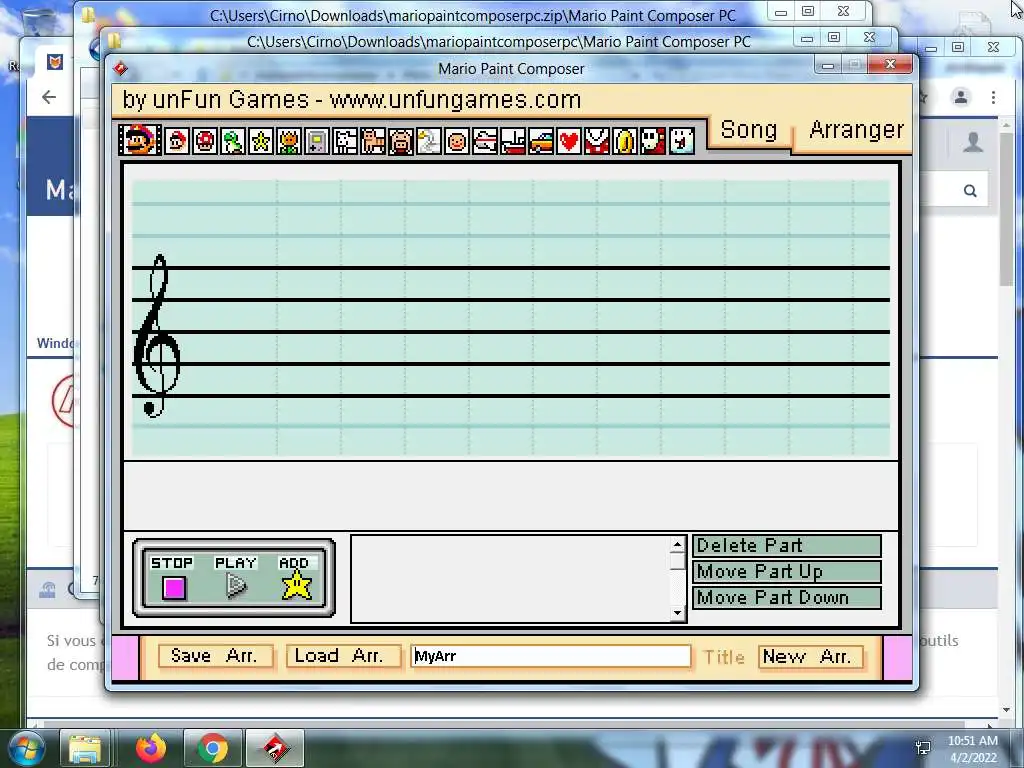Click the parts list scroll down arrow
The image size is (1024, 768).
click(x=677, y=613)
